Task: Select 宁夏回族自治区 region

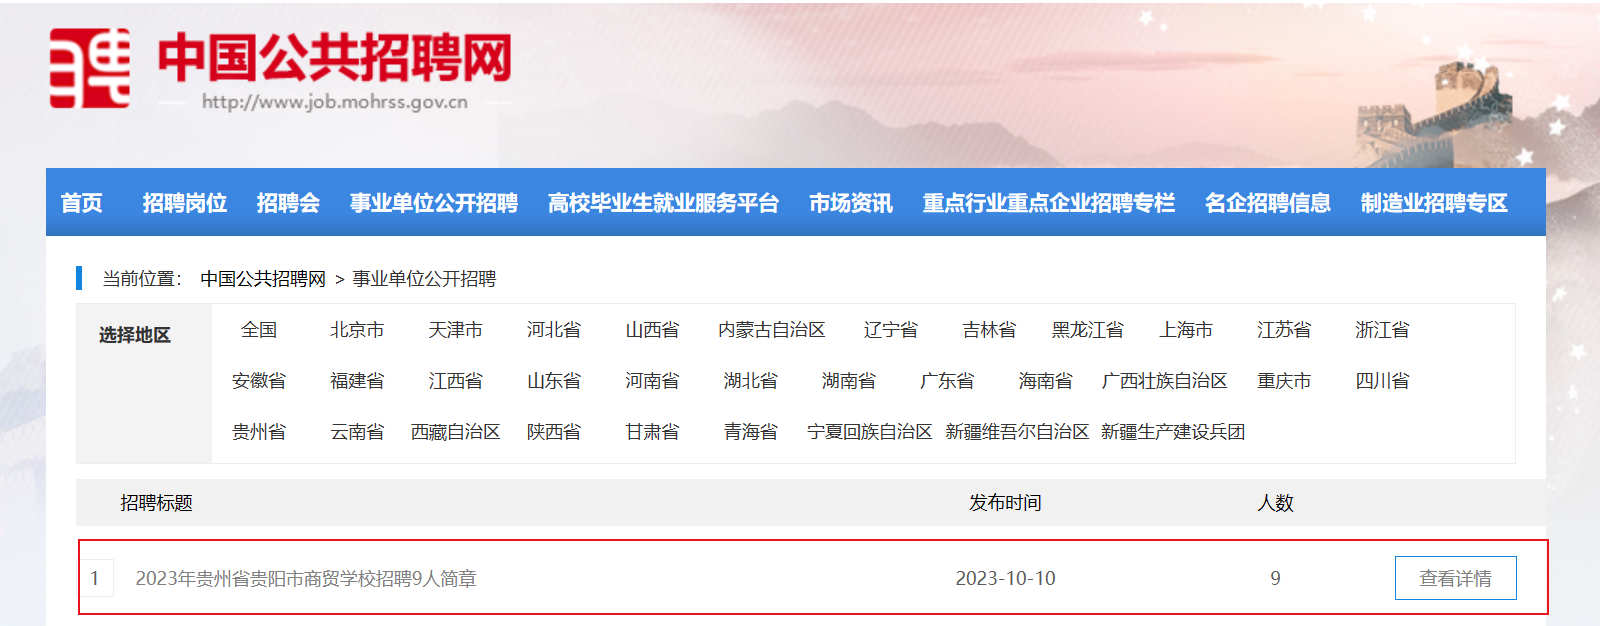Action: point(869,432)
